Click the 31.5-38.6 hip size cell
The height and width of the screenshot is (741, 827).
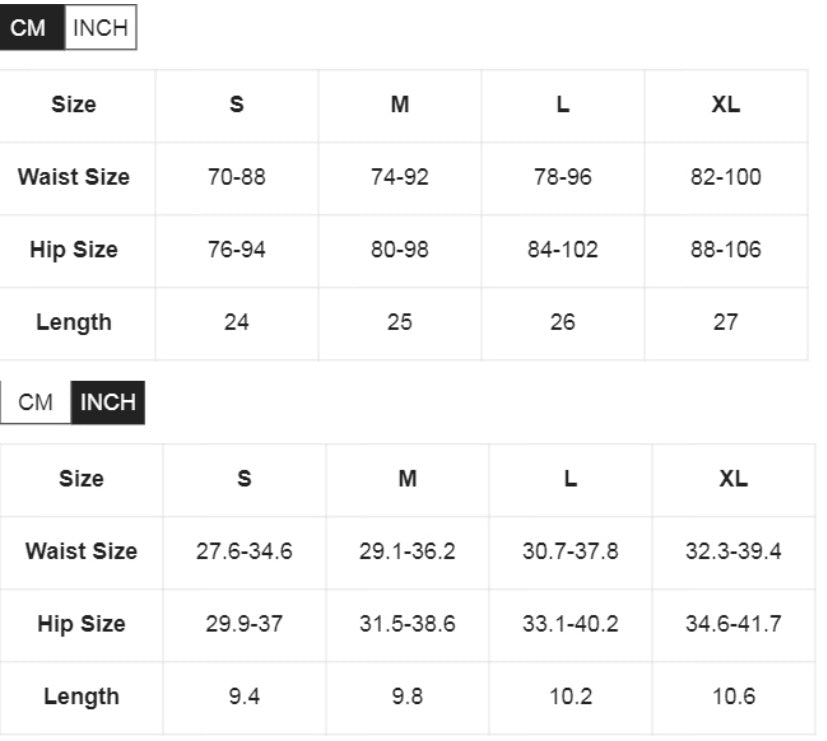(x=407, y=624)
